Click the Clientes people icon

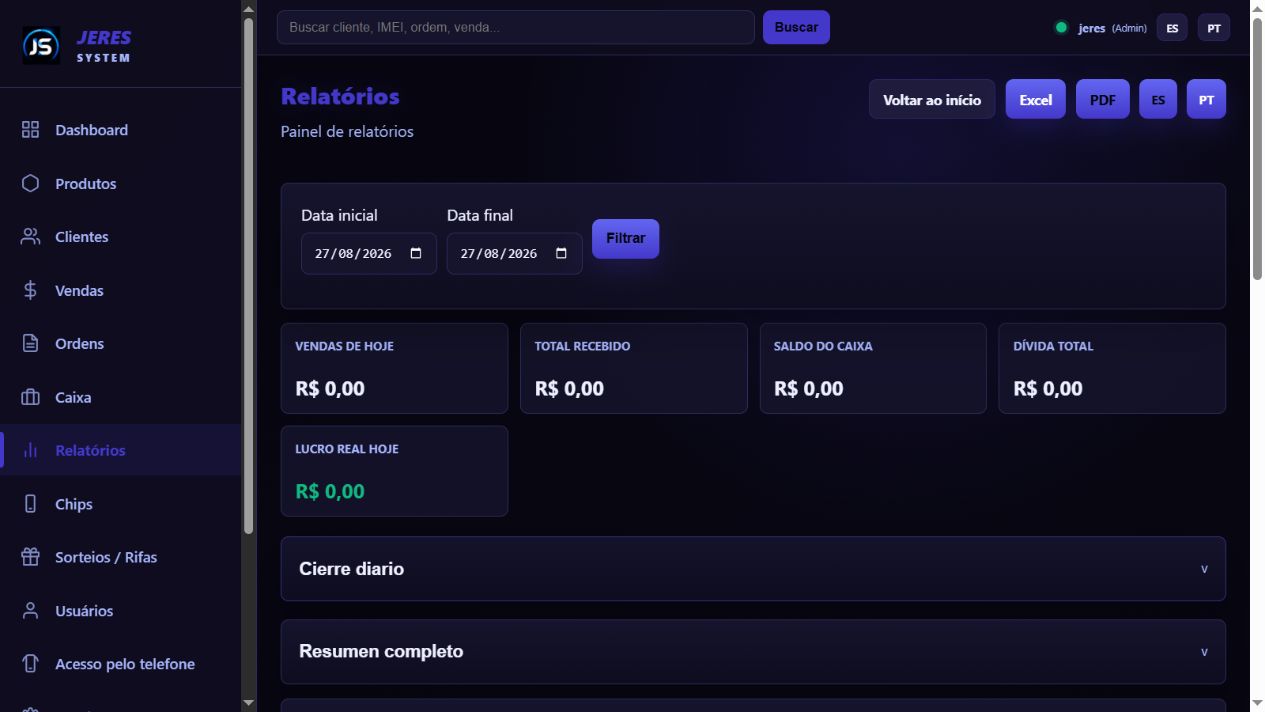30,237
